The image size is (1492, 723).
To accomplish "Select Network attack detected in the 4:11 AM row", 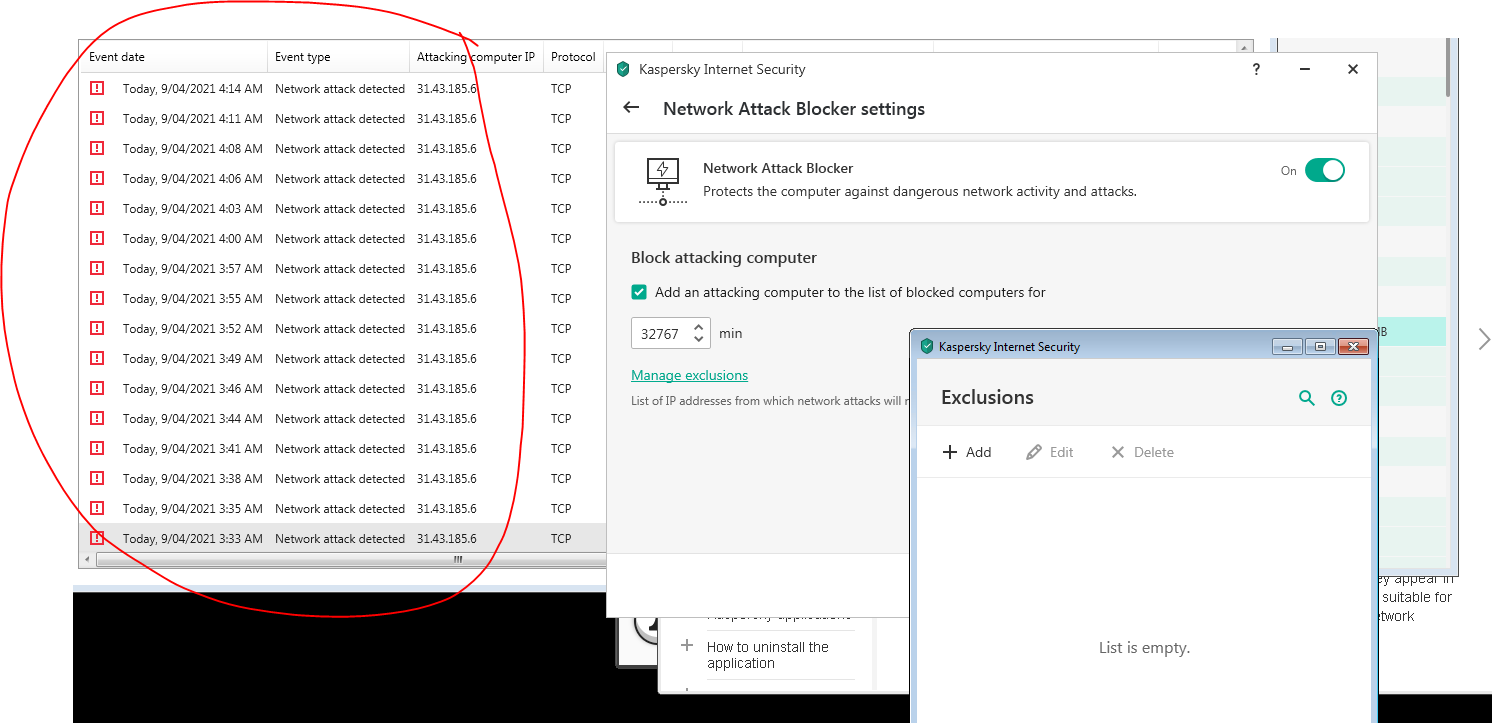I will pos(340,118).
